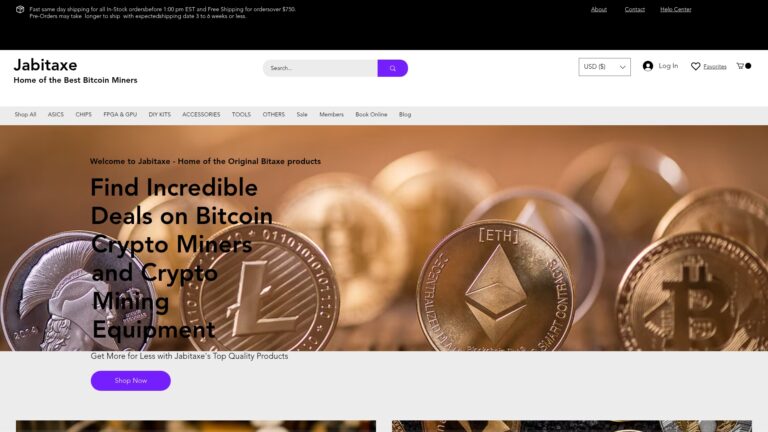The image size is (768, 432).
Task: Expand the USD ($) currency dropdown
Action: pos(604,67)
